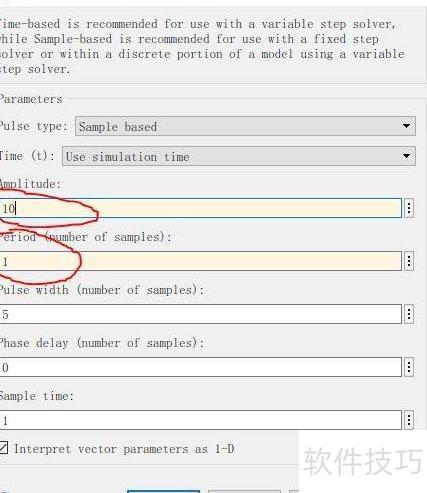Open the three-dot menu beside Period field
427x493 pixels.
tap(409, 261)
